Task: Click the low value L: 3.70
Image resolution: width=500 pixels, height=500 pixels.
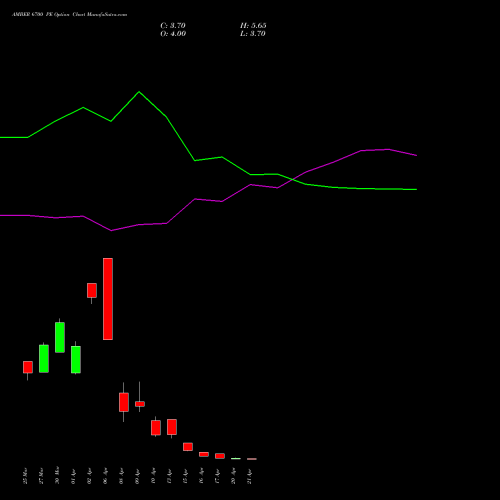Action: pyautogui.click(x=253, y=34)
